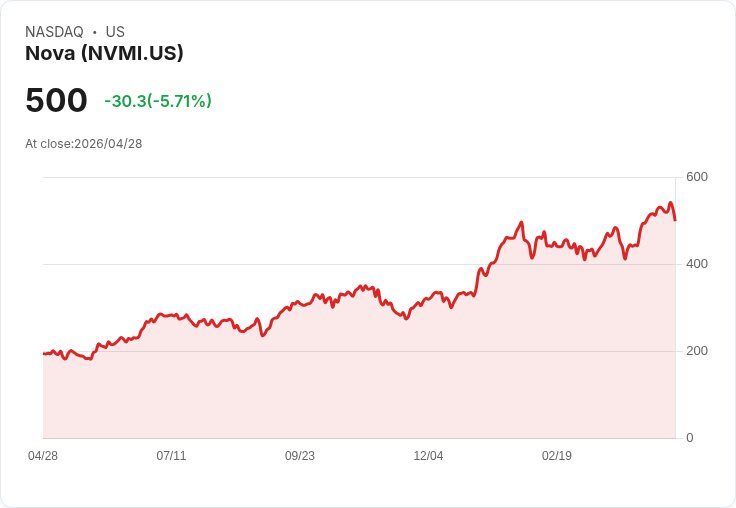This screenshot has height=508, width=736.
Task: Select the 07/11 date axis label
Action: [x=171, y=456]
